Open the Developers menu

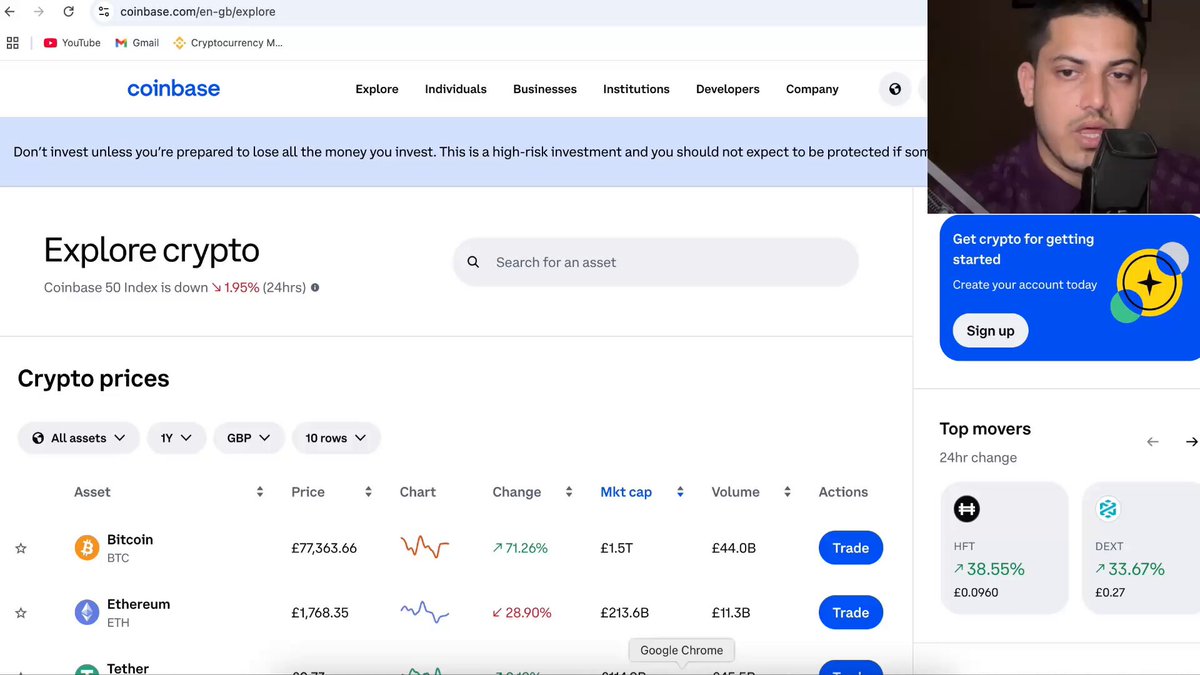point(728,89)
